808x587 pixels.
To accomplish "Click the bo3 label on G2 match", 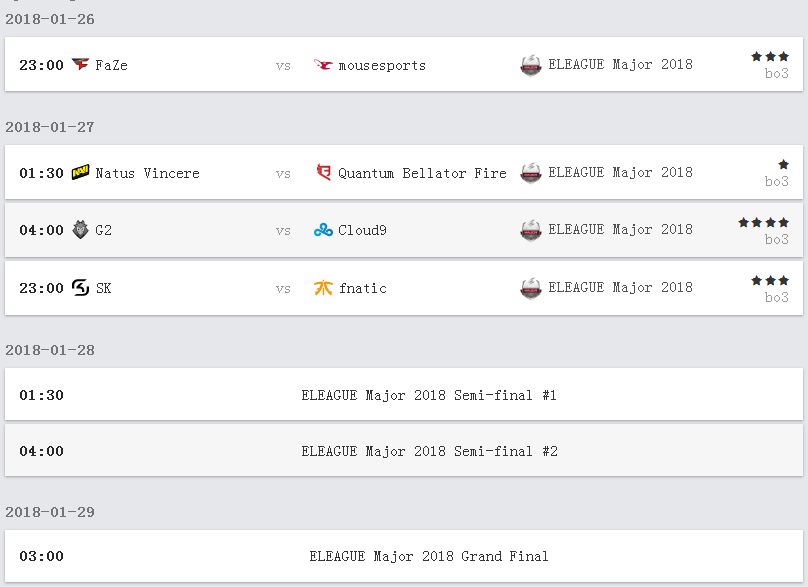I will click(x=777, y=239).
